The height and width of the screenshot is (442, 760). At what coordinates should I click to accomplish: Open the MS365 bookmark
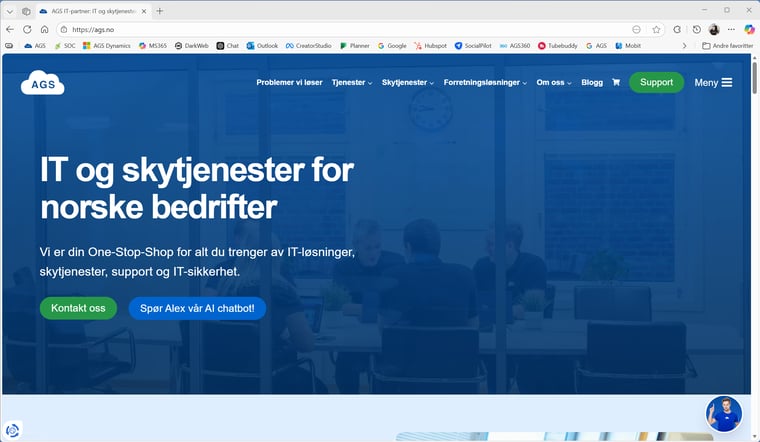click(x=153, y=46)
